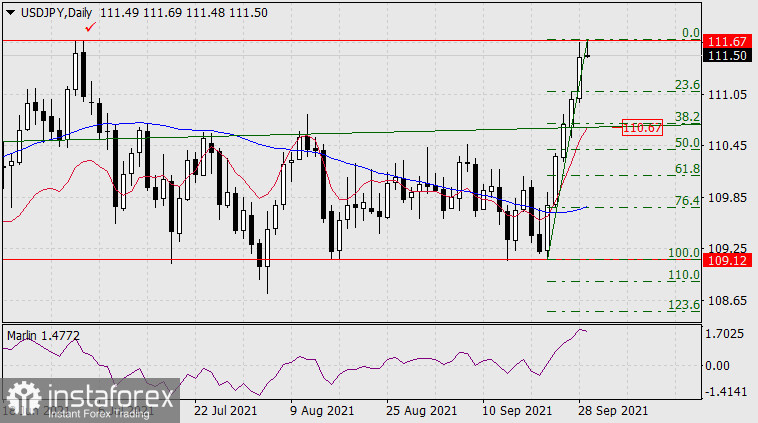This screenshot has height=423, width=758.
Task: Select the 38.2 Fibonacci level label
Action: click(x=686, y=117)
